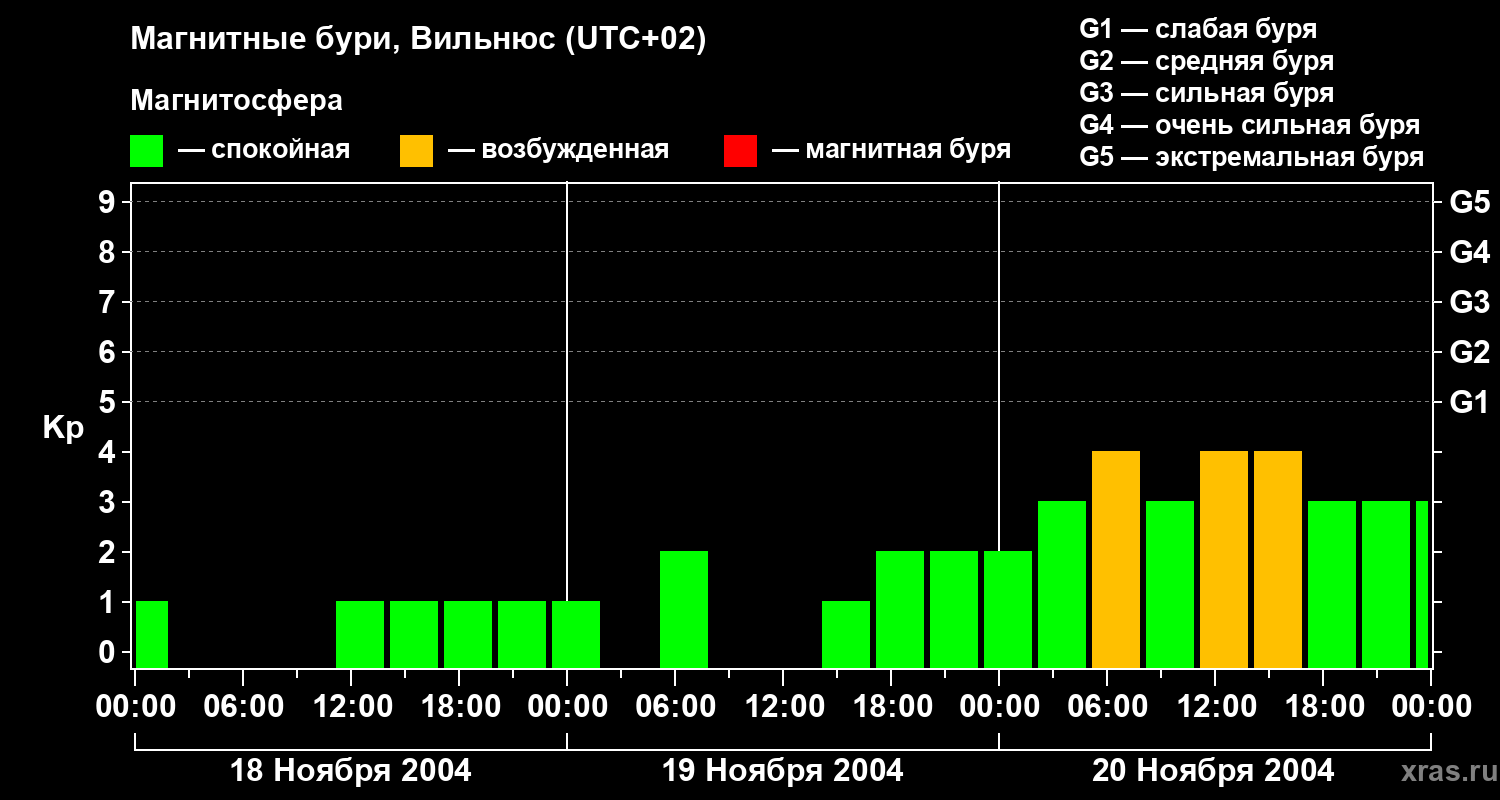Select the Kp 1 bar spanning midnight into 19 Ноября
The width and height of the screenshot is (1500, 800).
[x=576, y=635]
